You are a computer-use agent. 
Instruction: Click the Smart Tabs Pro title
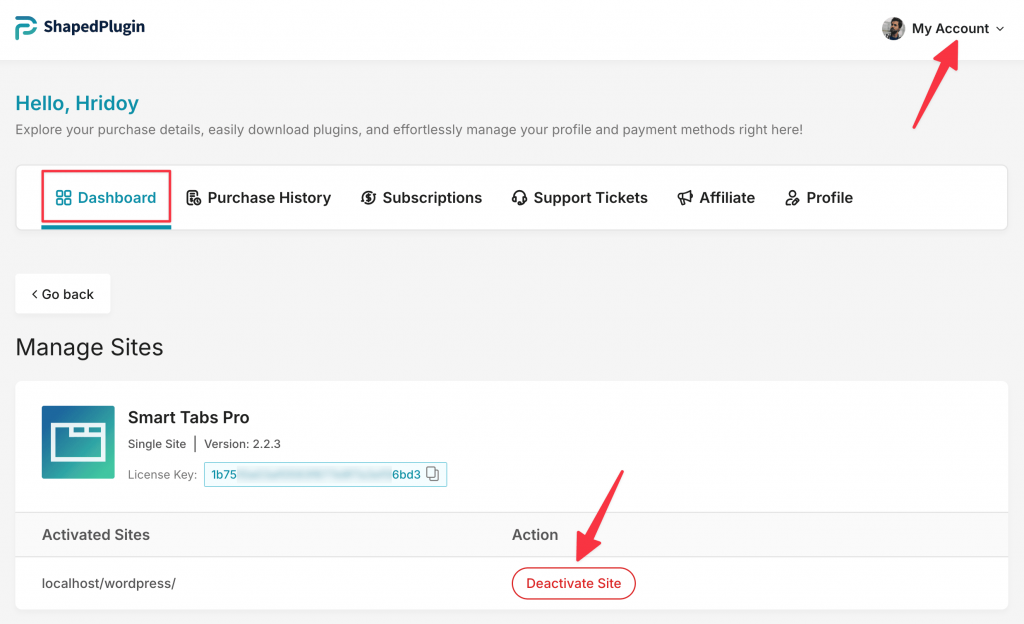tap(189, 417)
